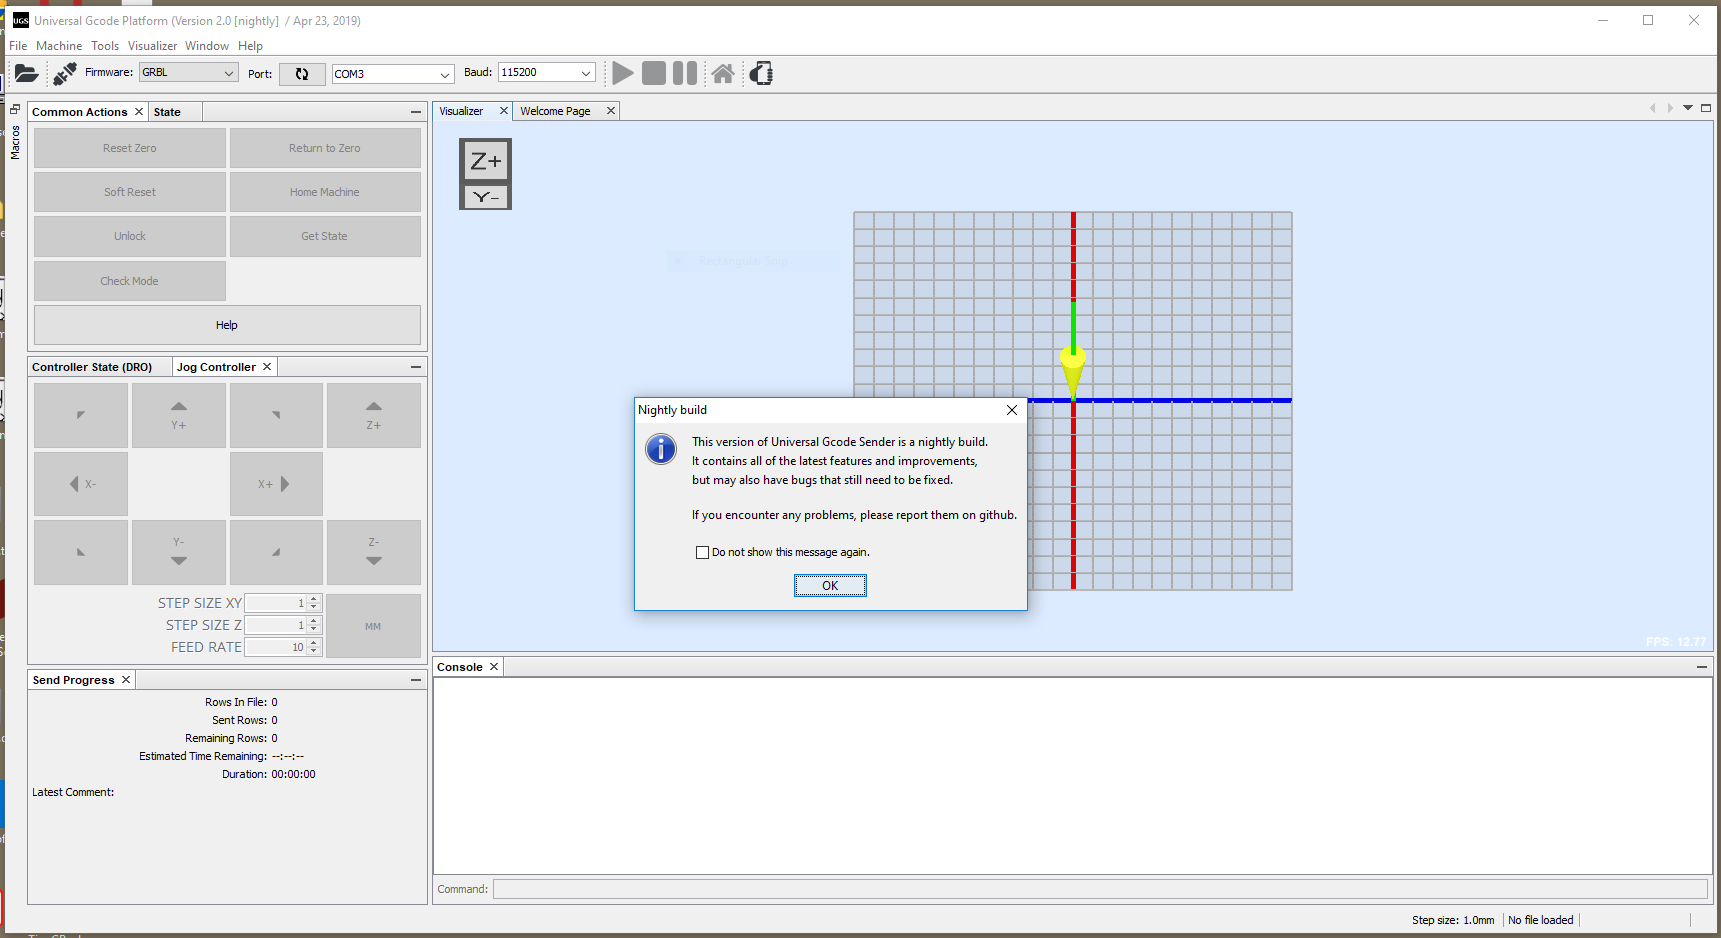Click the Home machine house icon
The width and height of the screenshot is (1721, 938).
click(x=723, y=73)
